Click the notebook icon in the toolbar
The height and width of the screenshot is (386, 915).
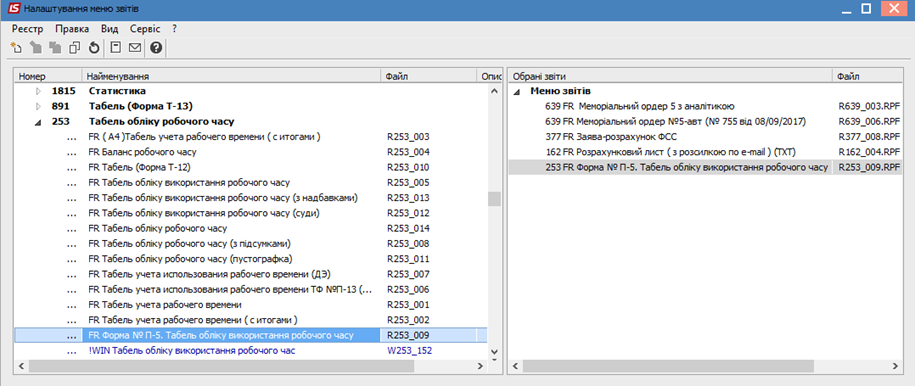tap(116, 48)
